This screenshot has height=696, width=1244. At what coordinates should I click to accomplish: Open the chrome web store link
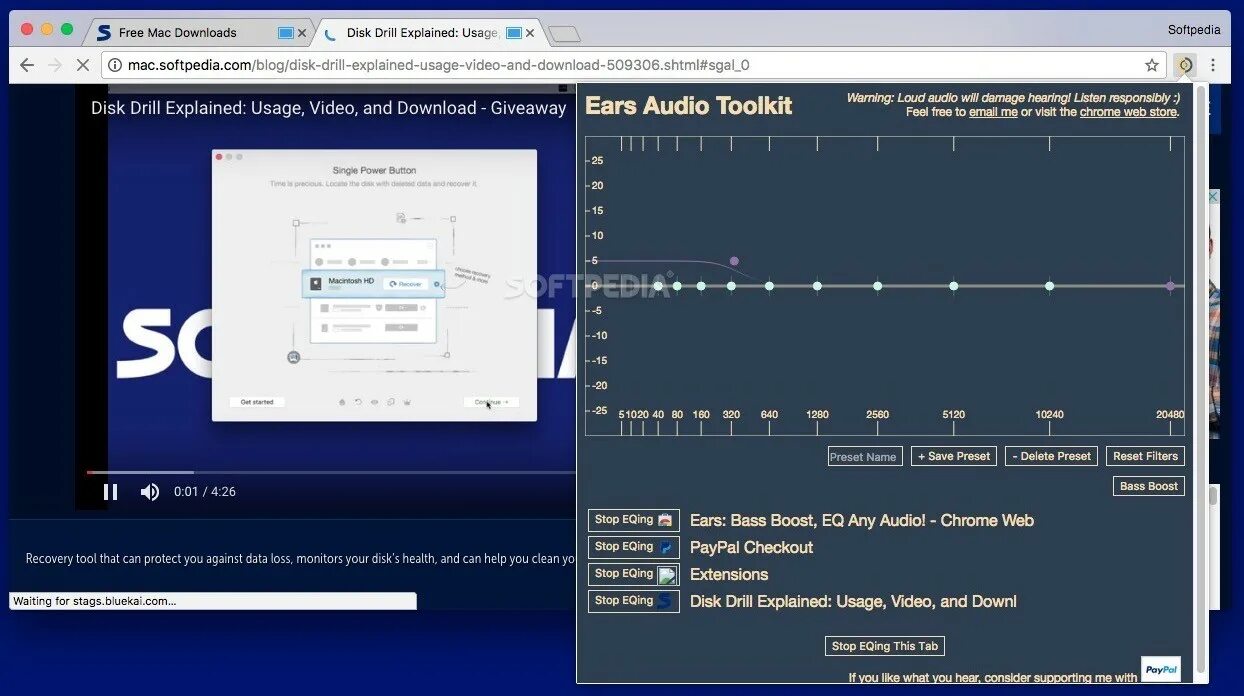tap(1128, 112)
